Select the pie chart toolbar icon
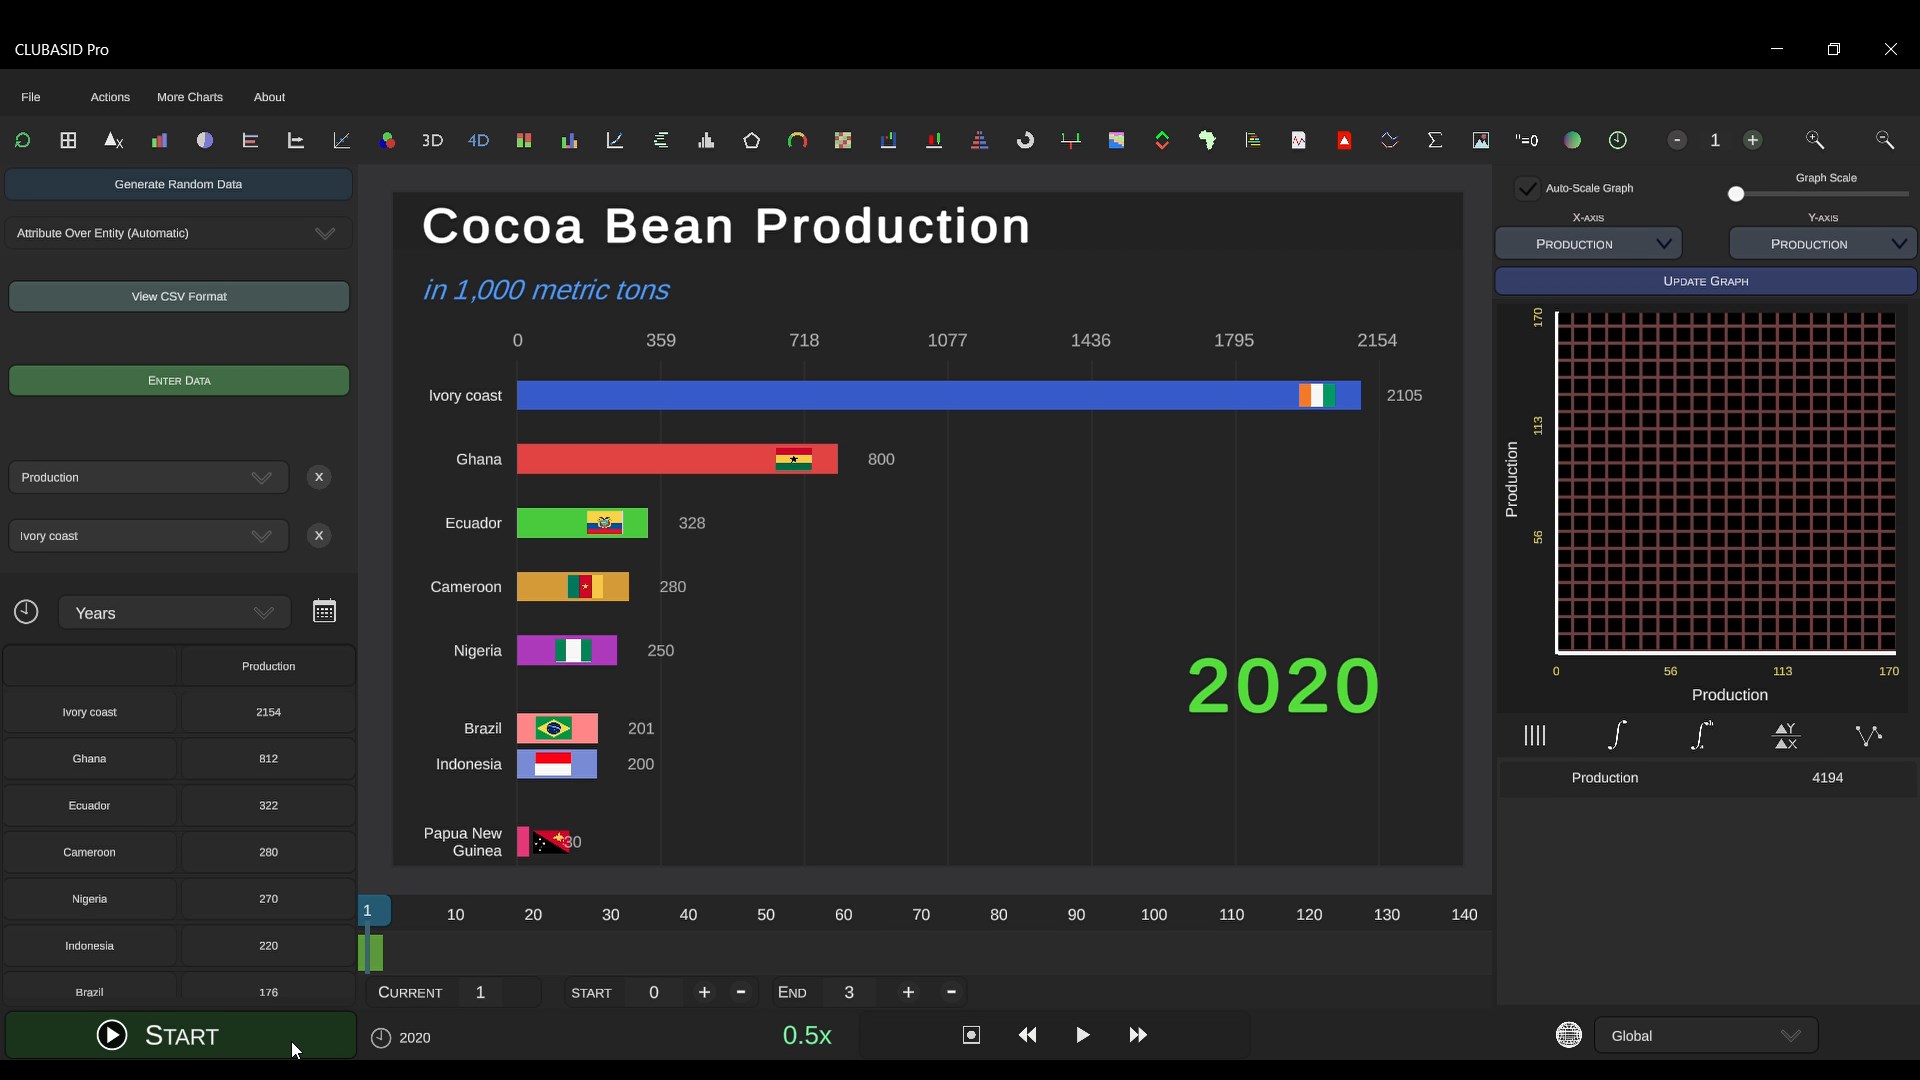Screen dimensions: 1920x1080 (x=205, y=141)
